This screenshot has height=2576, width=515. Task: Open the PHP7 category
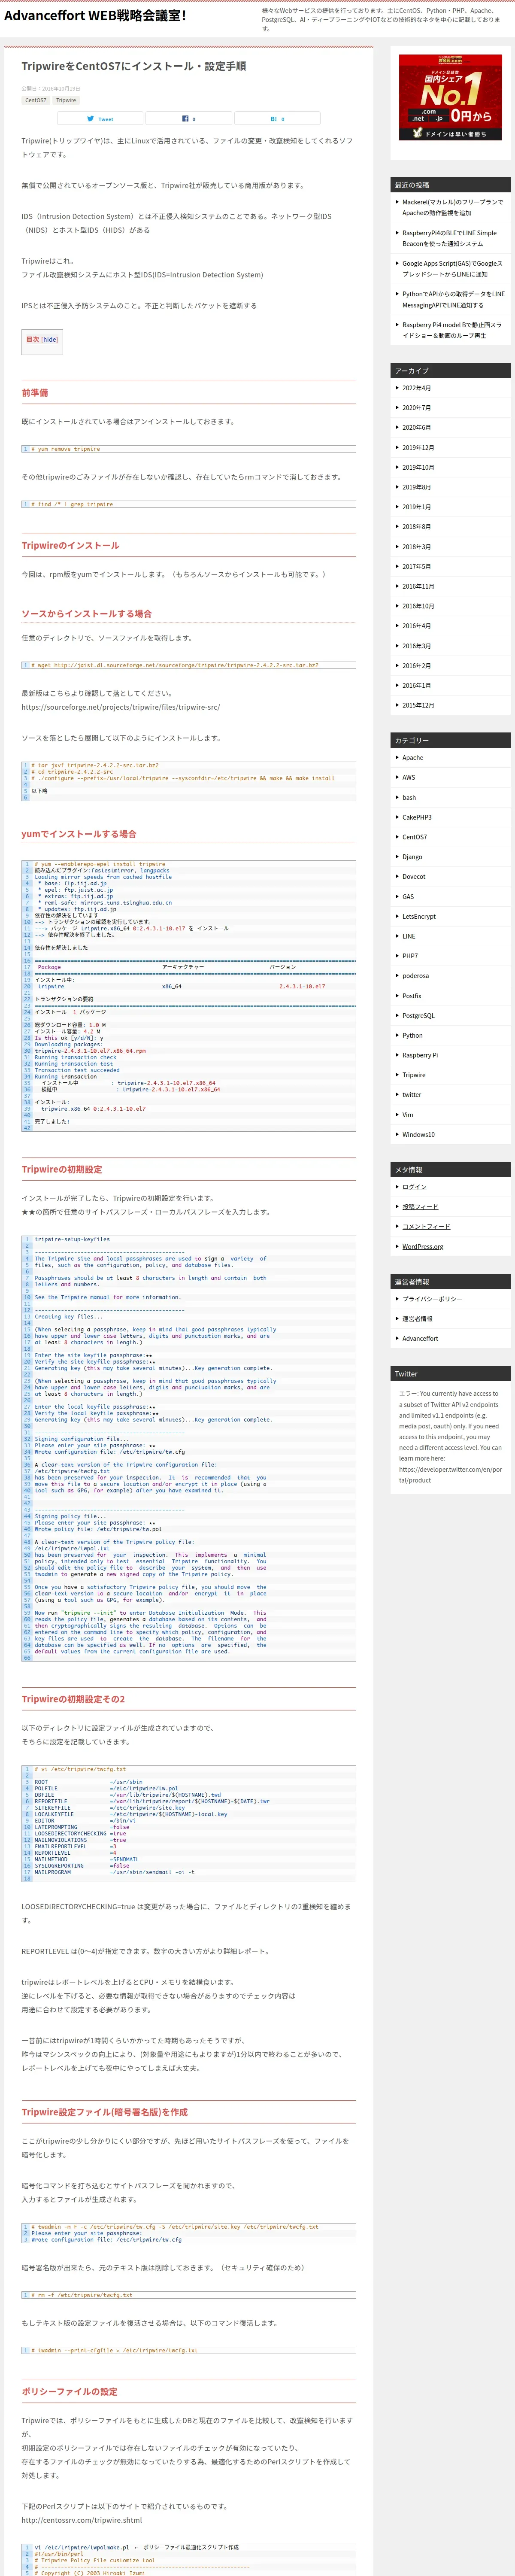(410, 956)
